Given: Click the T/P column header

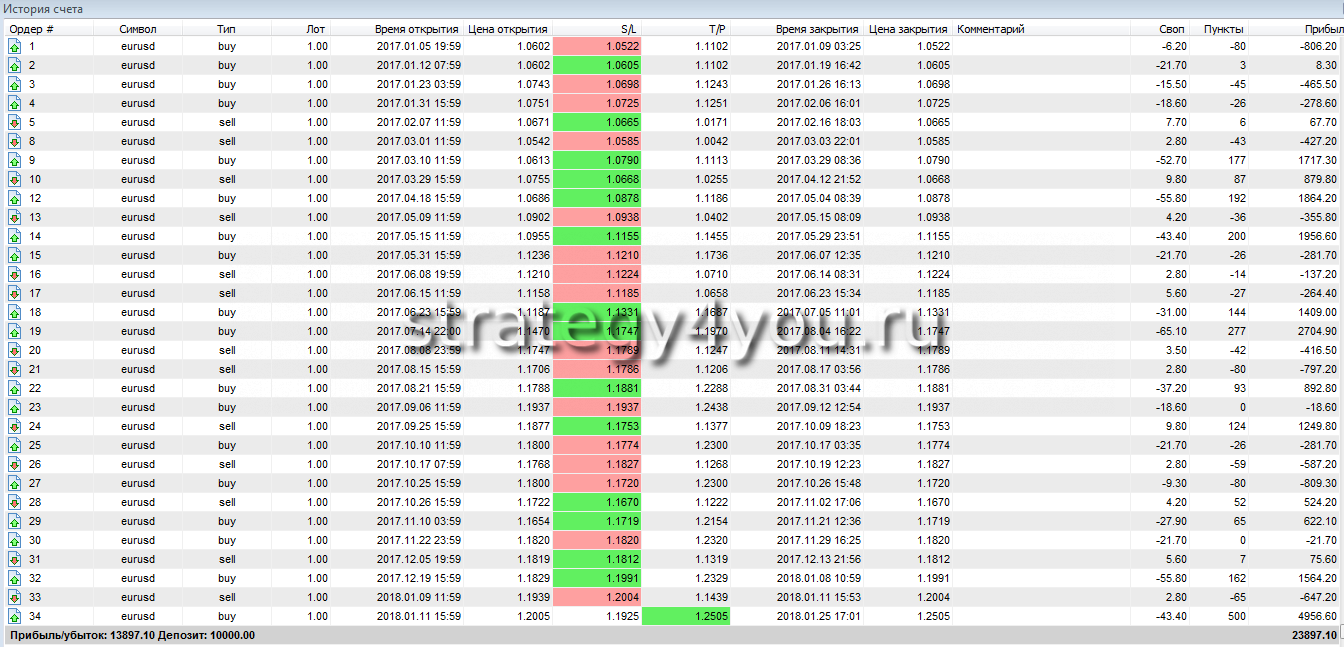Looking at the screenshot, I should click(716, 29).
